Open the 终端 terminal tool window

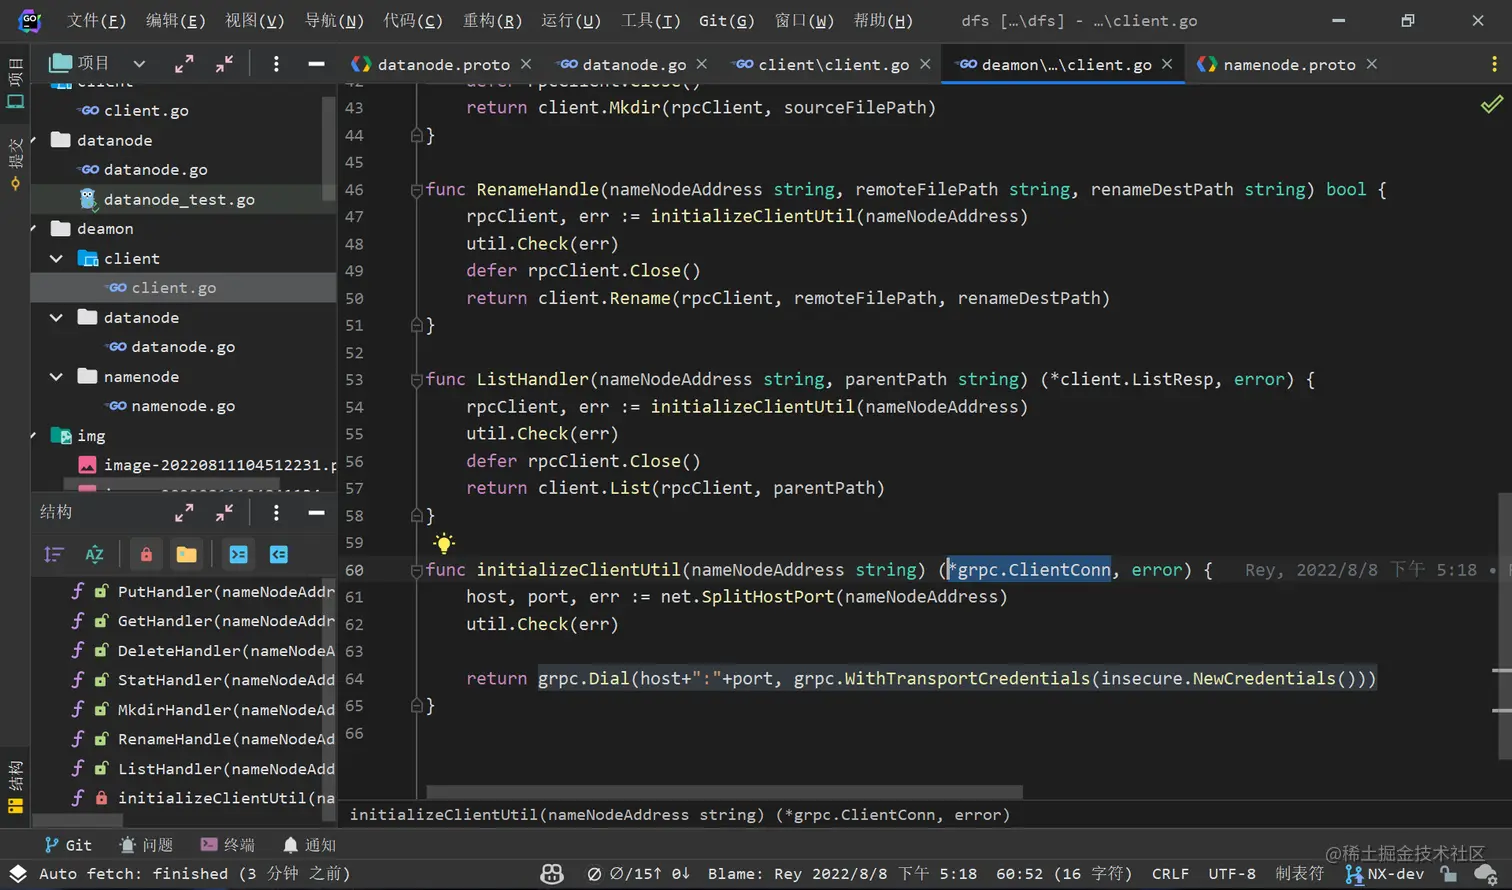[227, 845]
